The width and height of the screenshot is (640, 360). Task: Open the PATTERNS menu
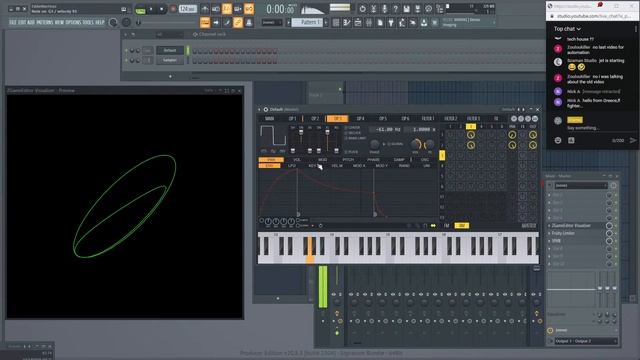coord(44,22)
